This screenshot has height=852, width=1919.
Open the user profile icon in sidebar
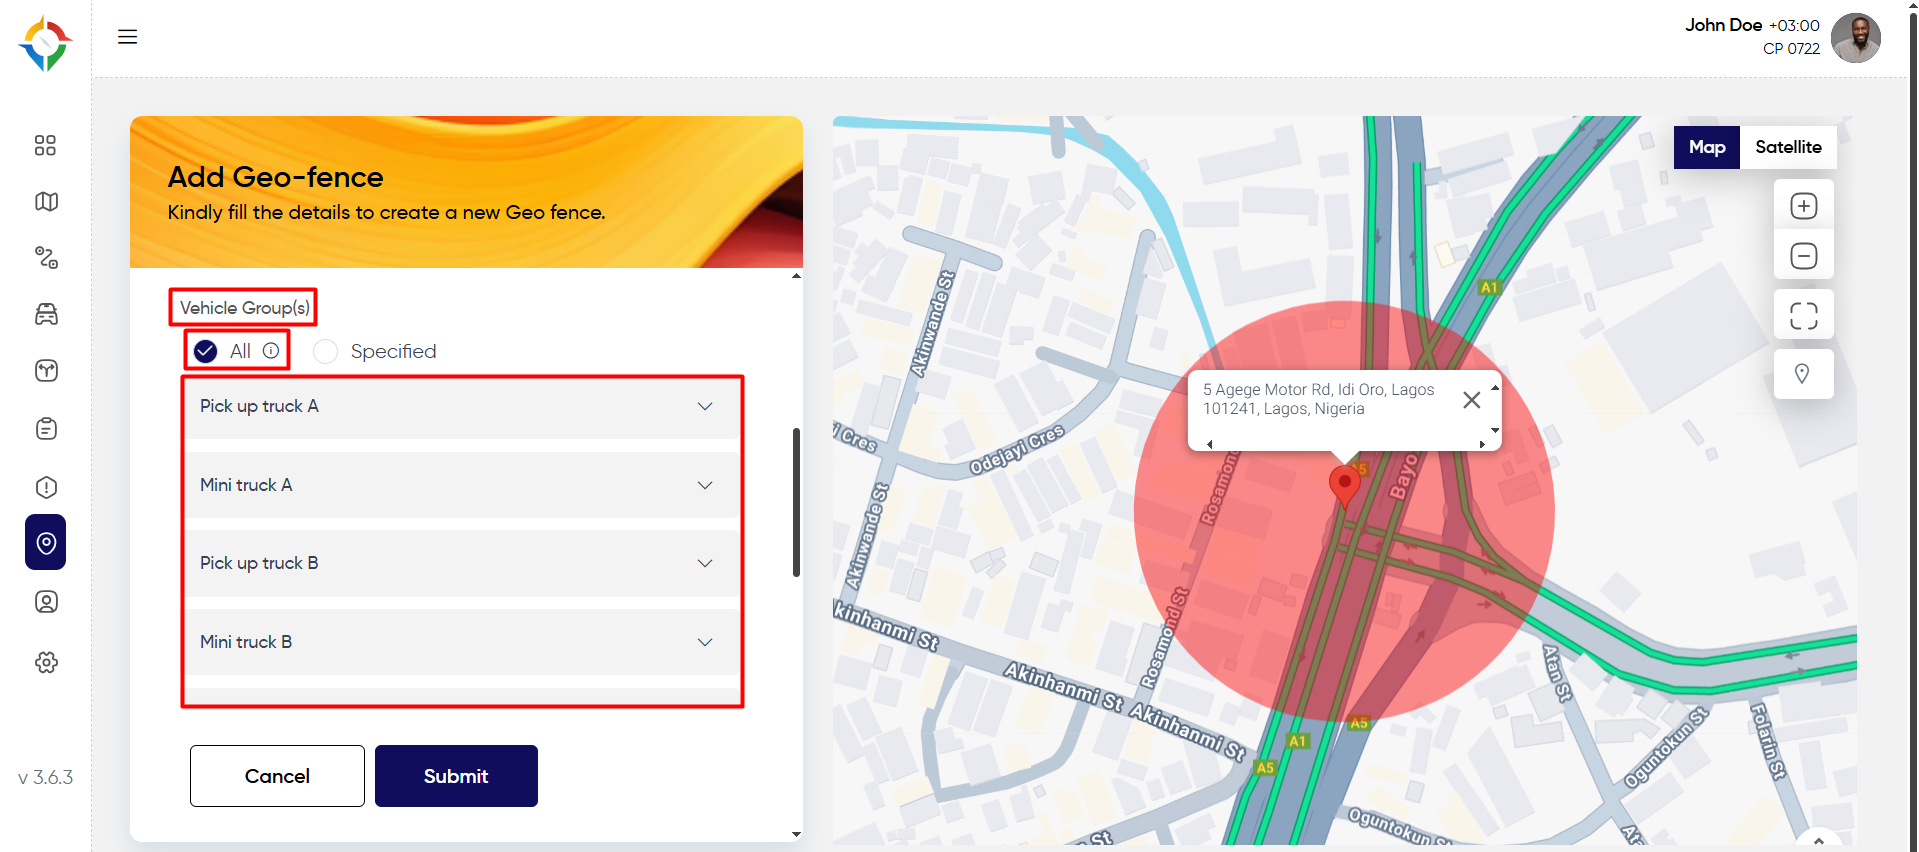coord(46,602)
